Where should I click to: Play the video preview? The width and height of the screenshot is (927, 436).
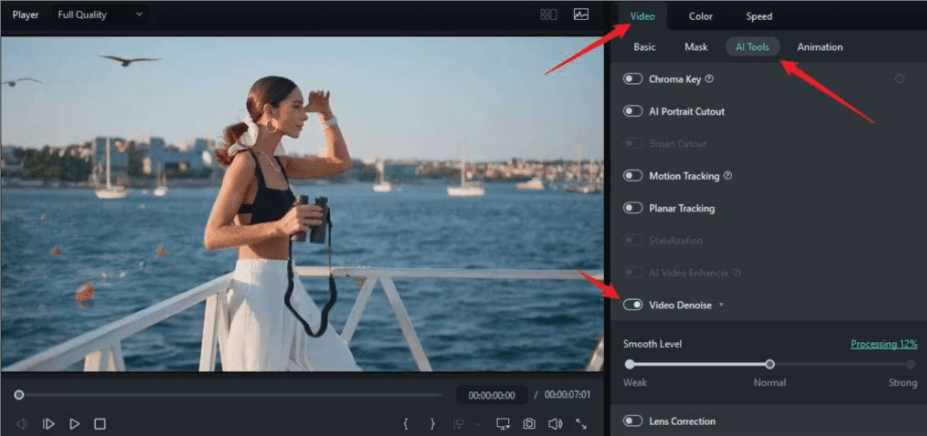pos(74,424)
